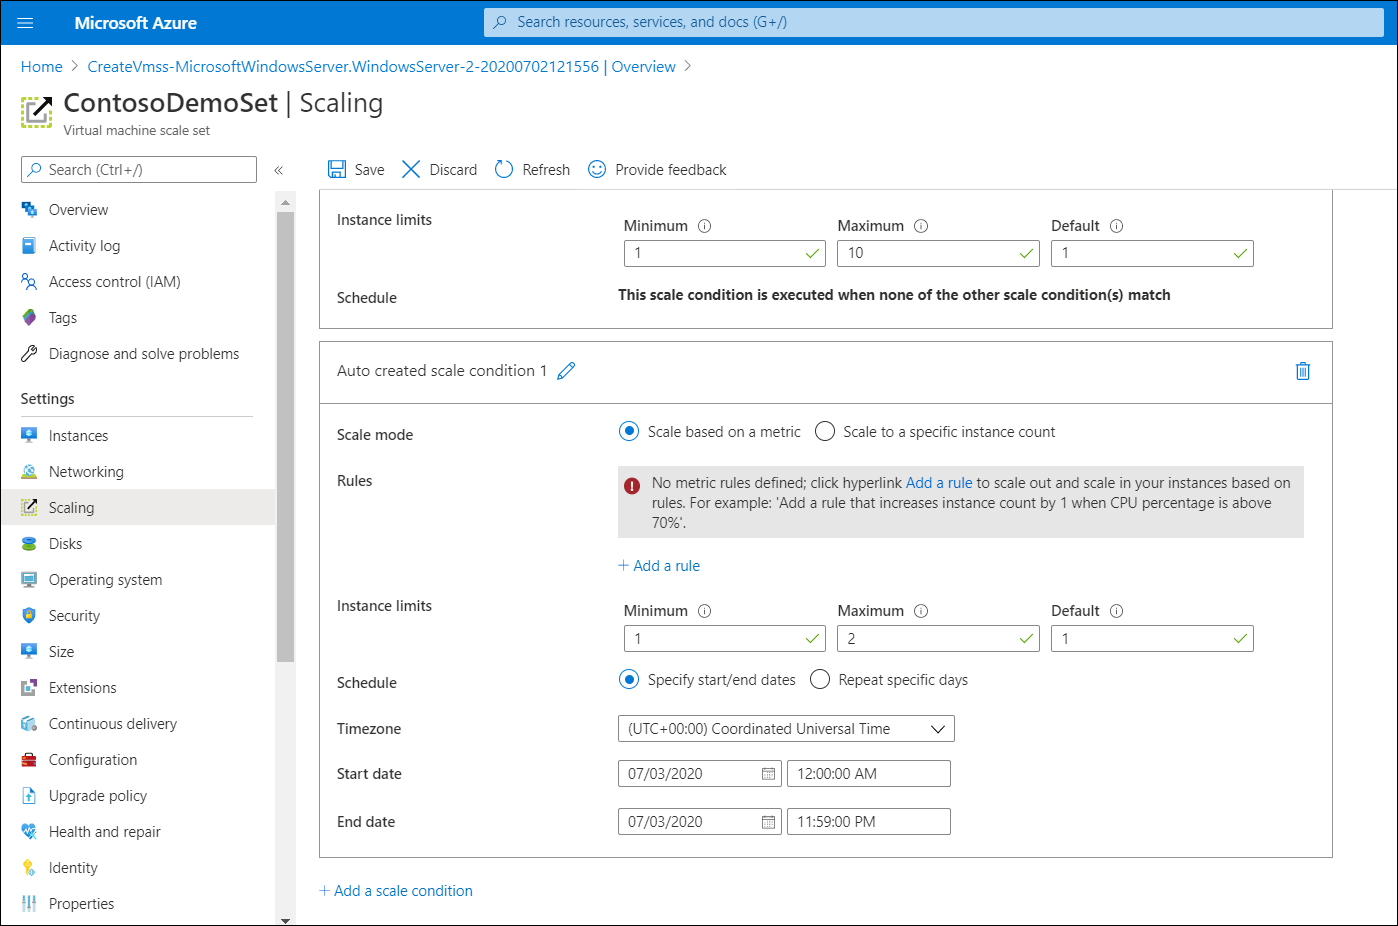The image size is (1398, 926).
Task: Select Repeat specific days radio button
Action: [820, 679]
